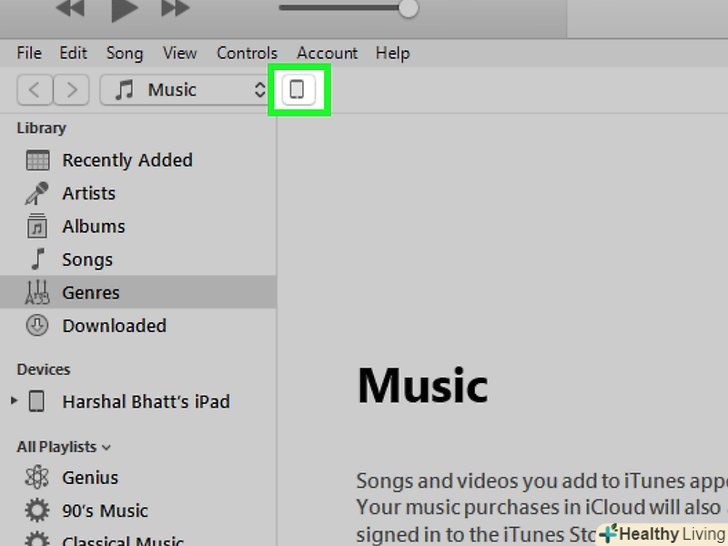Expand Harshal Bhatt's iPad disclosure triangle
Image resolution: width=728 pixels, height=546 pixels.
click(x=14, y=401)
